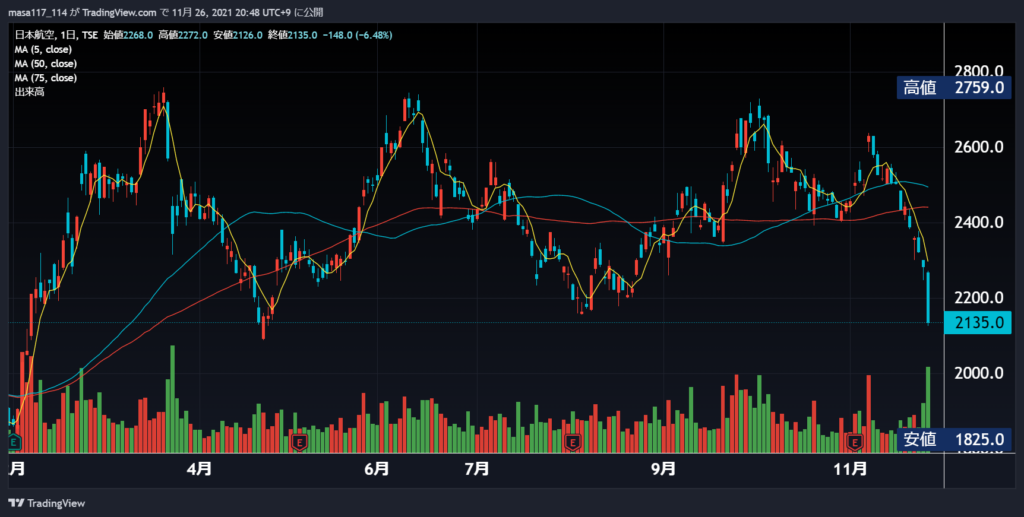The image size is (1024, 517).
Task: Click the 7月 time axis label
Action: pyautogui.click(x=477, y=469)
